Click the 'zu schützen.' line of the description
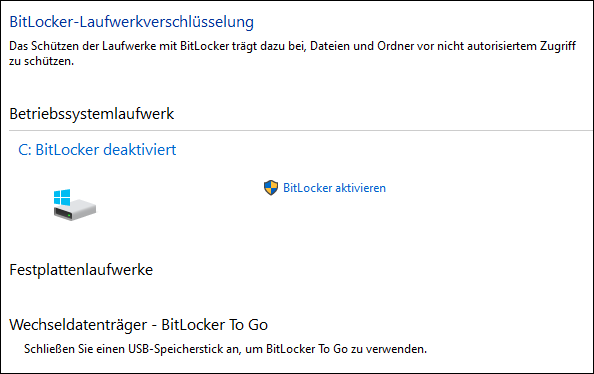Viewport: 594px width, 374px height. click(42, 61)
